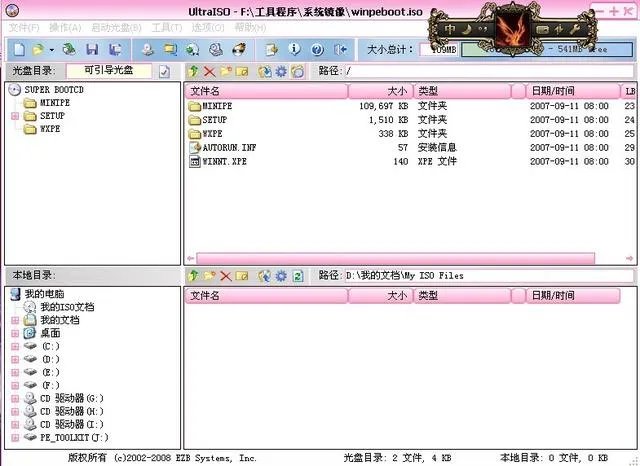Expand the CD drive (G:) tree node
This screenshot has width=640, height=466.
pyautogui.click(x=15, y=398)
